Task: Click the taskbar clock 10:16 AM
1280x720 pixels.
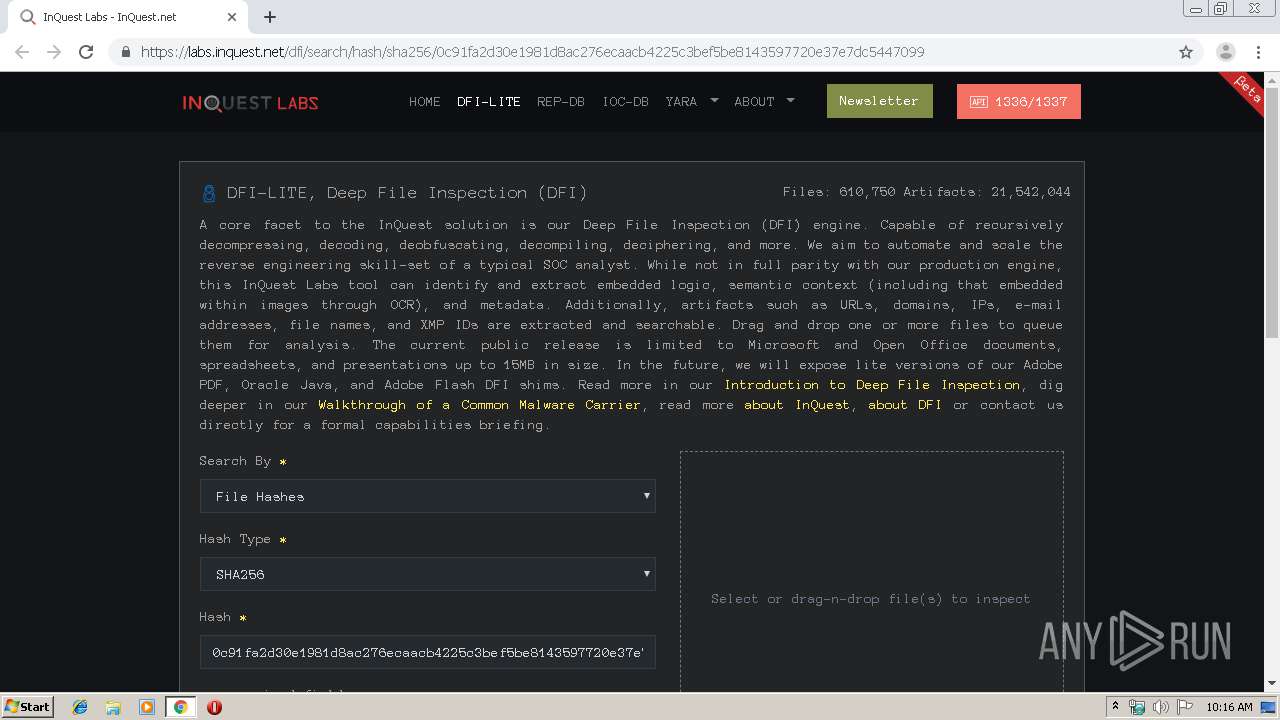Action: [1229, 707]
